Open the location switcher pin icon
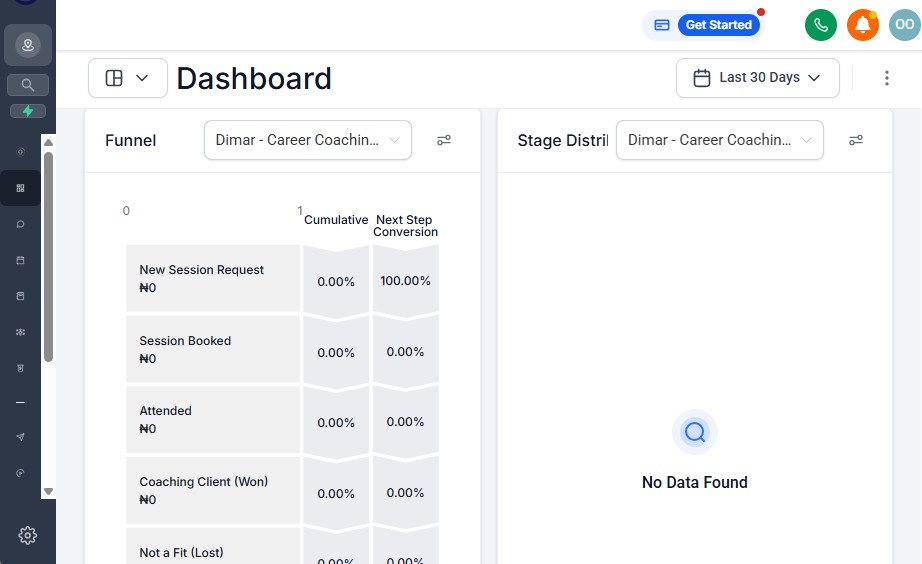 click(28, 45)
